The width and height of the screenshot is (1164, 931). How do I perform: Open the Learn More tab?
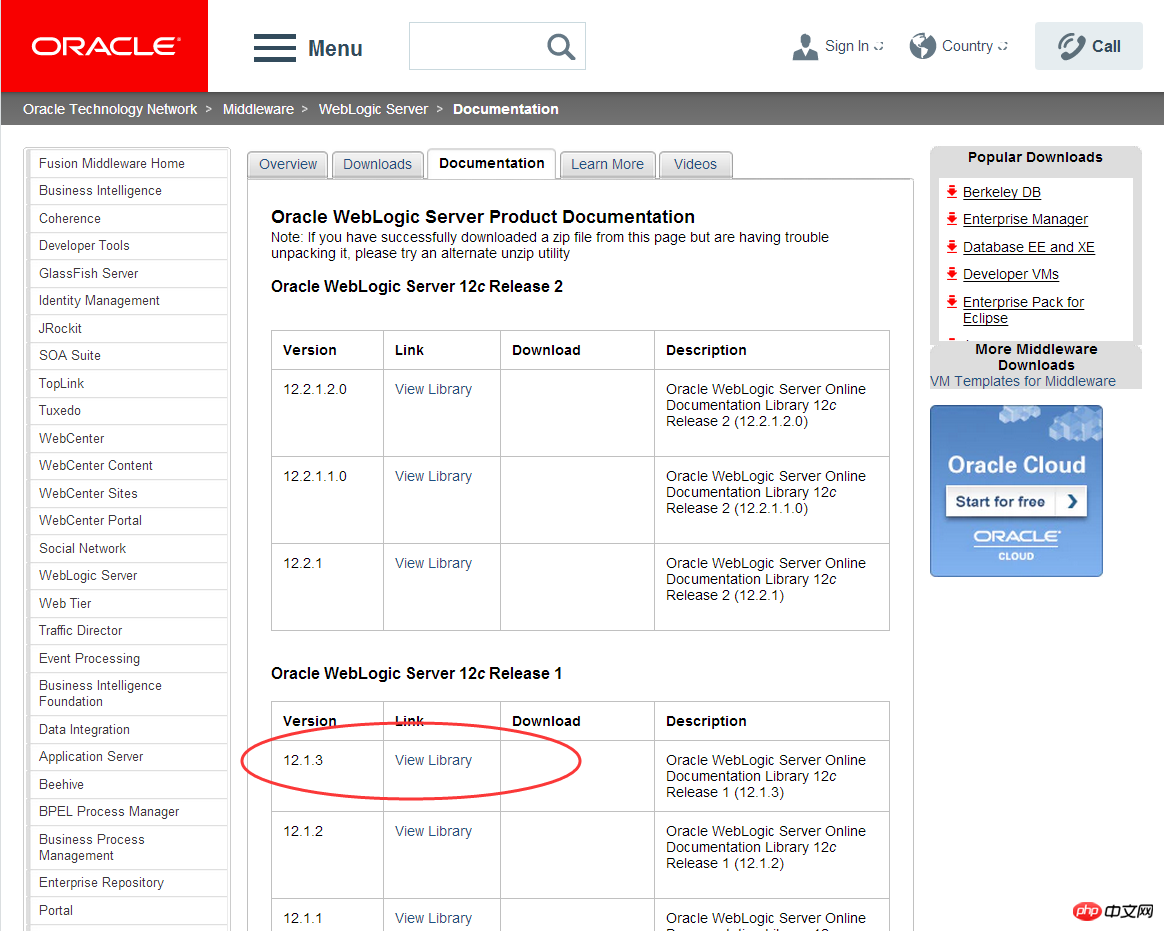[x=607, y=164]
